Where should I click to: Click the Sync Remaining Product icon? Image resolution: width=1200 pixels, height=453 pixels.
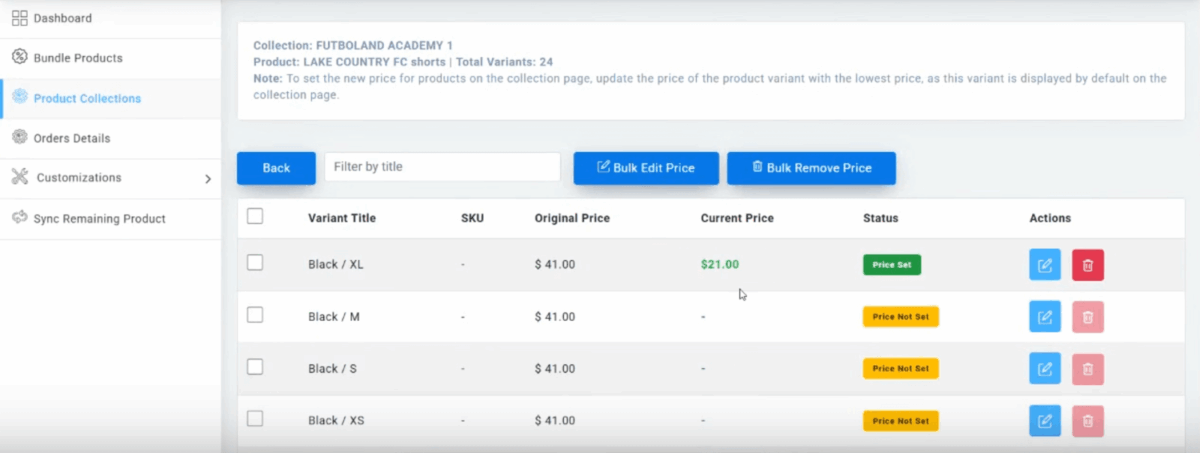[19, 217]
